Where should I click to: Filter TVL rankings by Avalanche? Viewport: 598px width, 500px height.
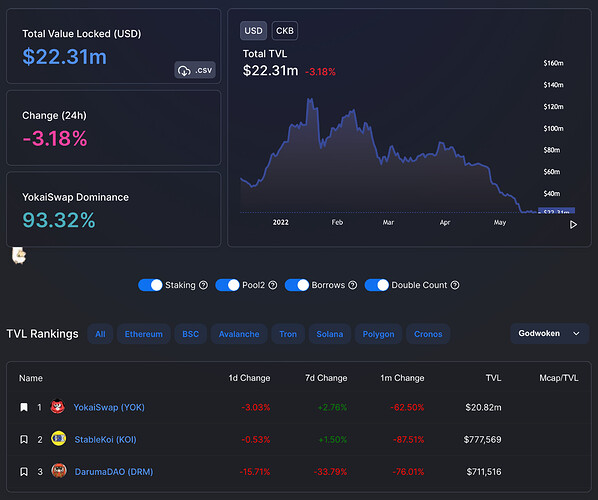pos(239,334)
